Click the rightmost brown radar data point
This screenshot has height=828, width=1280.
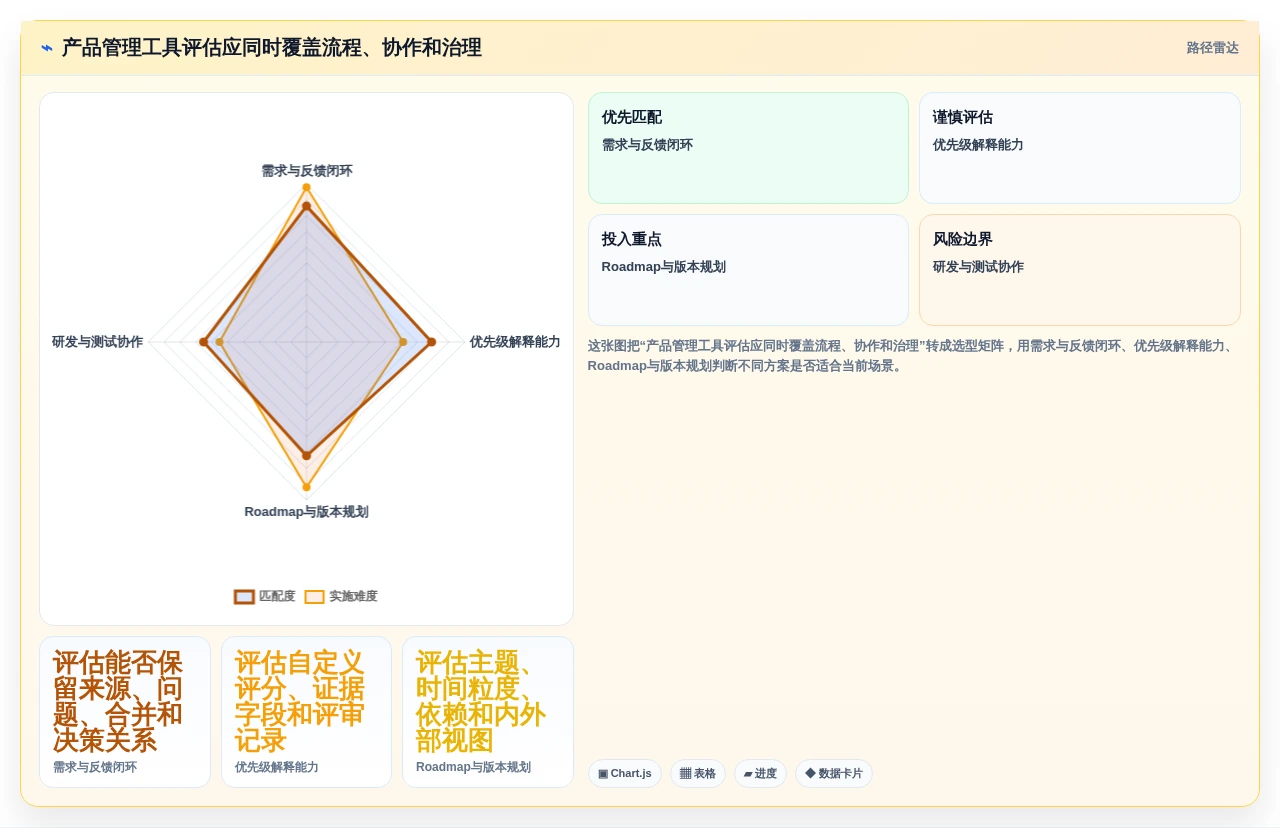tap(432, 342)
